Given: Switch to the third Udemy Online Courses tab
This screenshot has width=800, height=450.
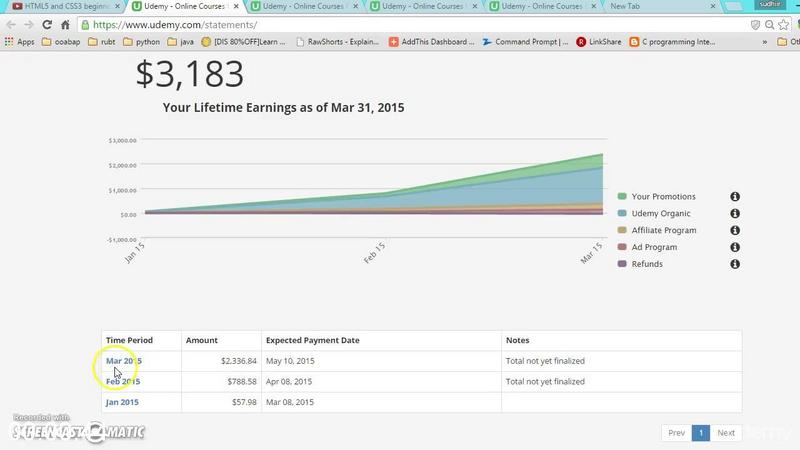Looking at the screenshot, I should pos(421,6).
